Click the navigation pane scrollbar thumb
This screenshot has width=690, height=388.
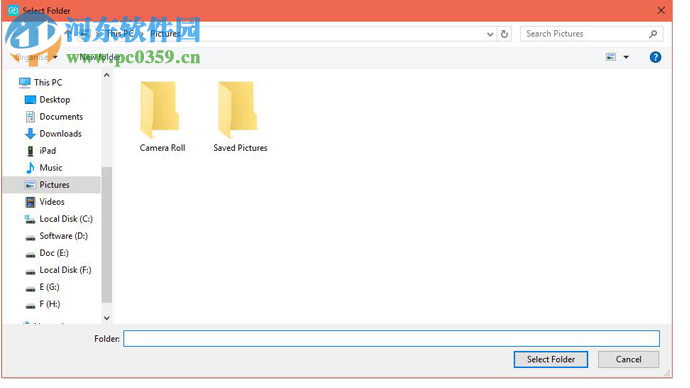106,235
